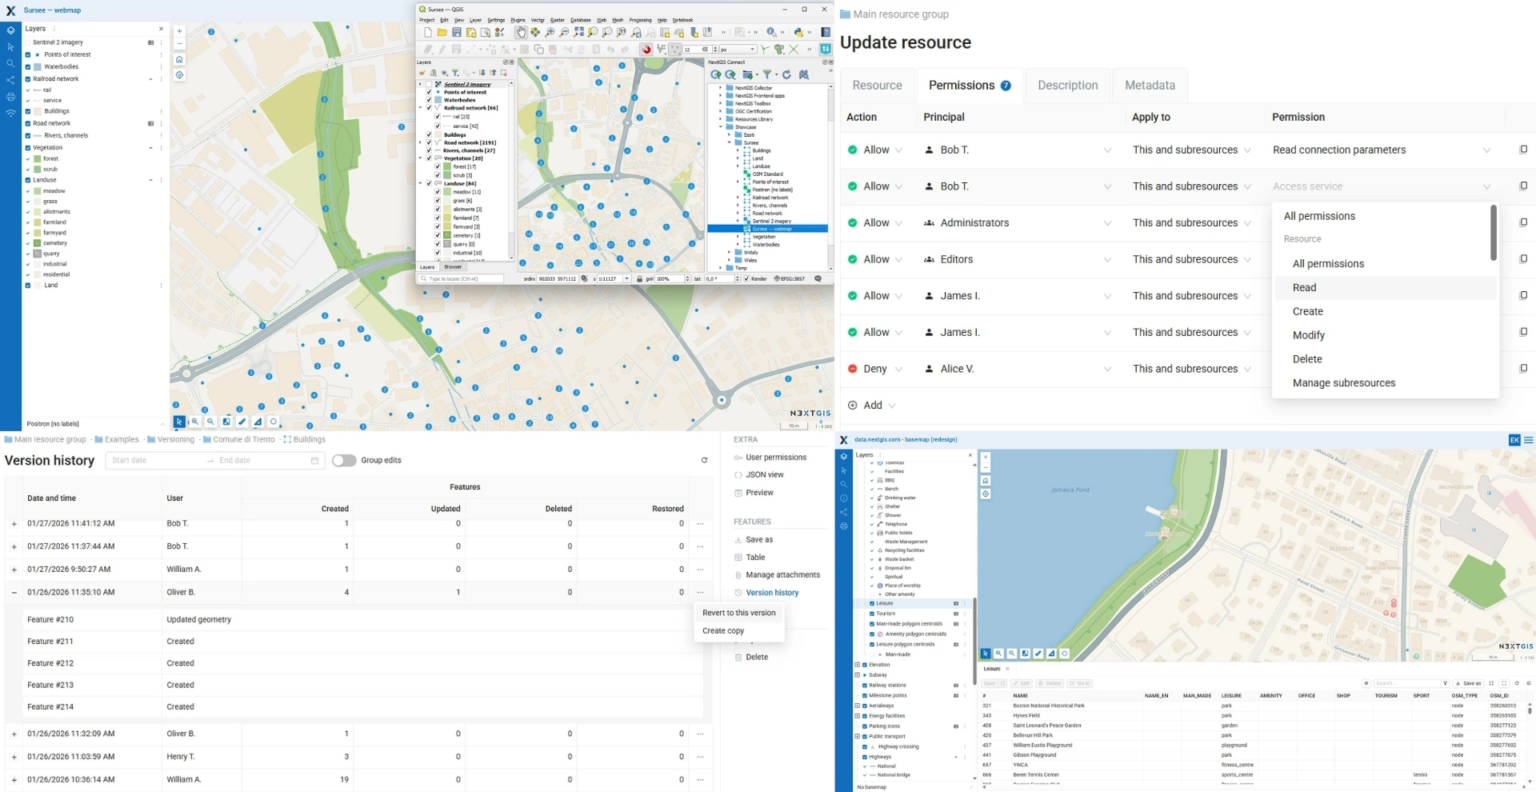The width and height of the screenshot is (1536, 792).
Task: Click the refresh icon in Version history
Action: [704, 460]
